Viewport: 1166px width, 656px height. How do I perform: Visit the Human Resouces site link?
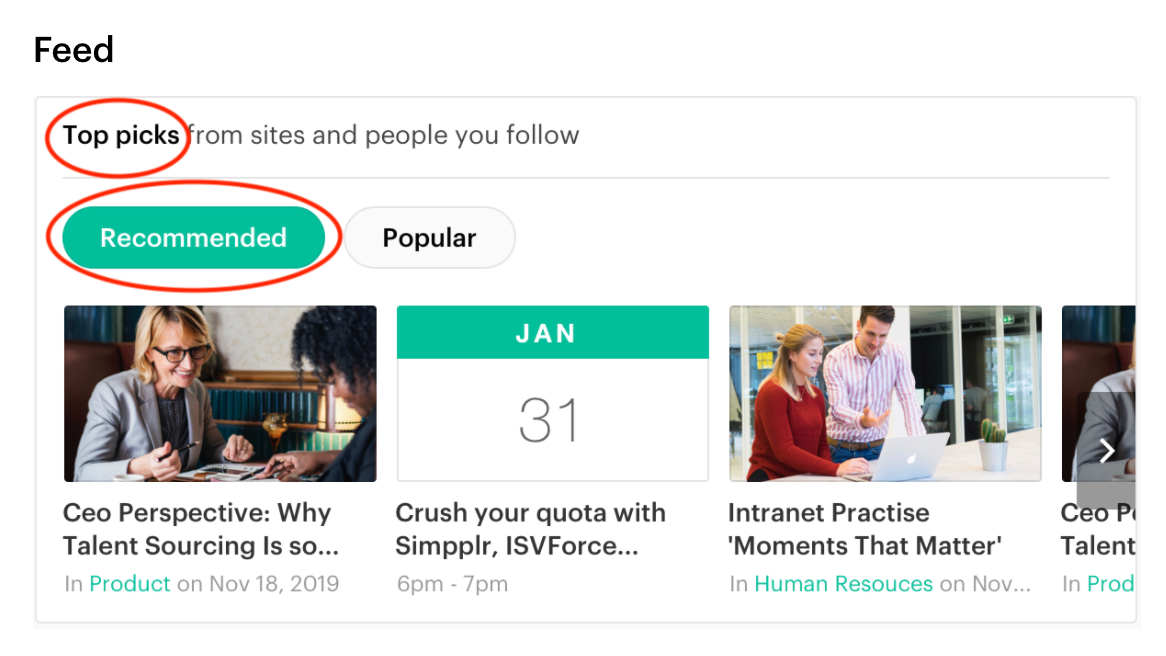tap(843, 584)
